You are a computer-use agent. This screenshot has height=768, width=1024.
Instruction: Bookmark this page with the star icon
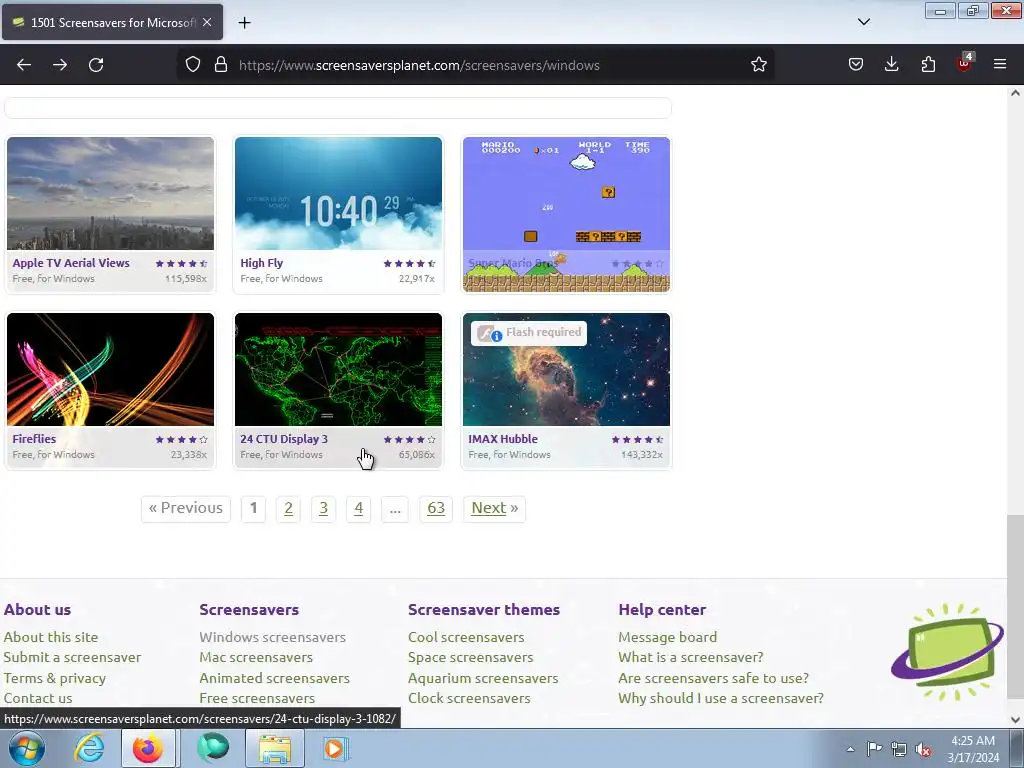pyautogui.click(x=758, y=65)
